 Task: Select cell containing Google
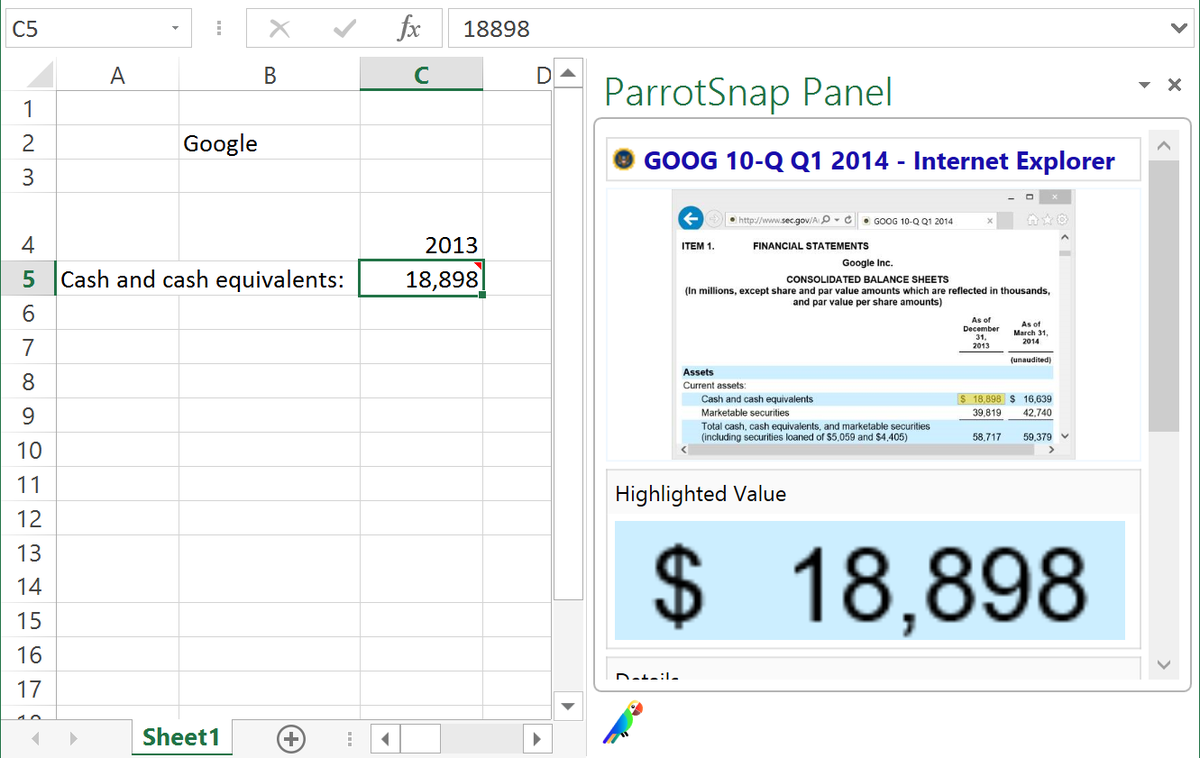point(269,143)
